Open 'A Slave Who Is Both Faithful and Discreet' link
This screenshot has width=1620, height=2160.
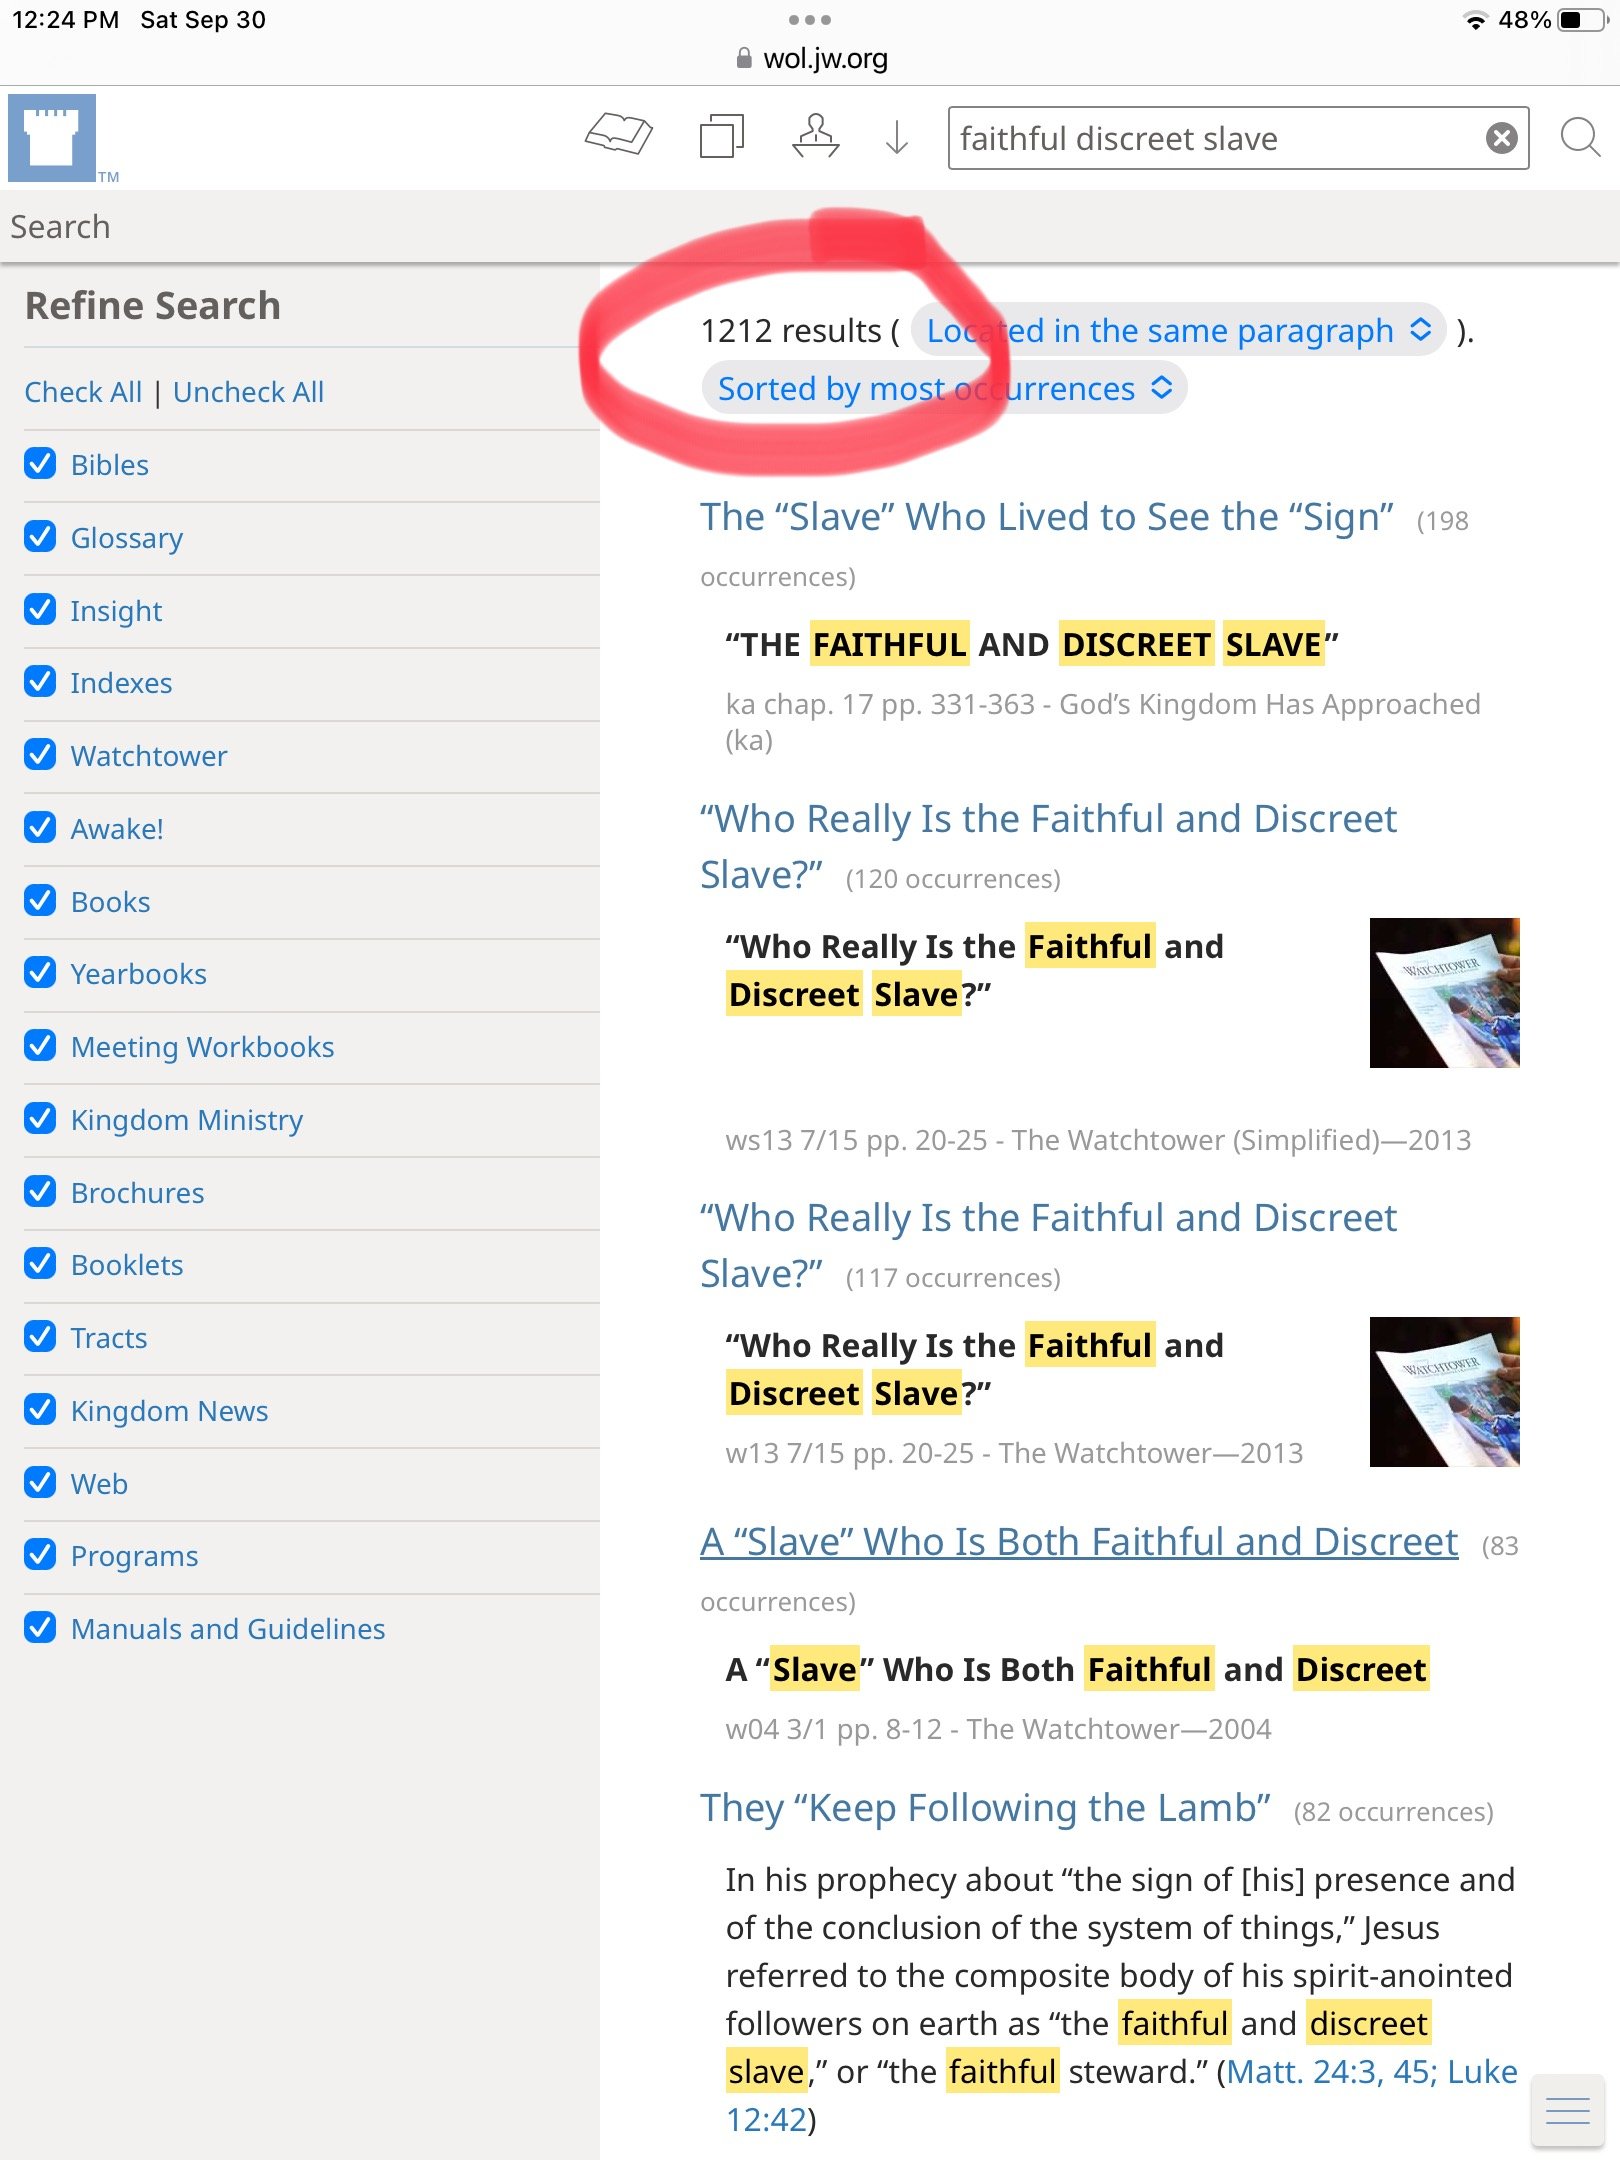tap(1079, 1542)
